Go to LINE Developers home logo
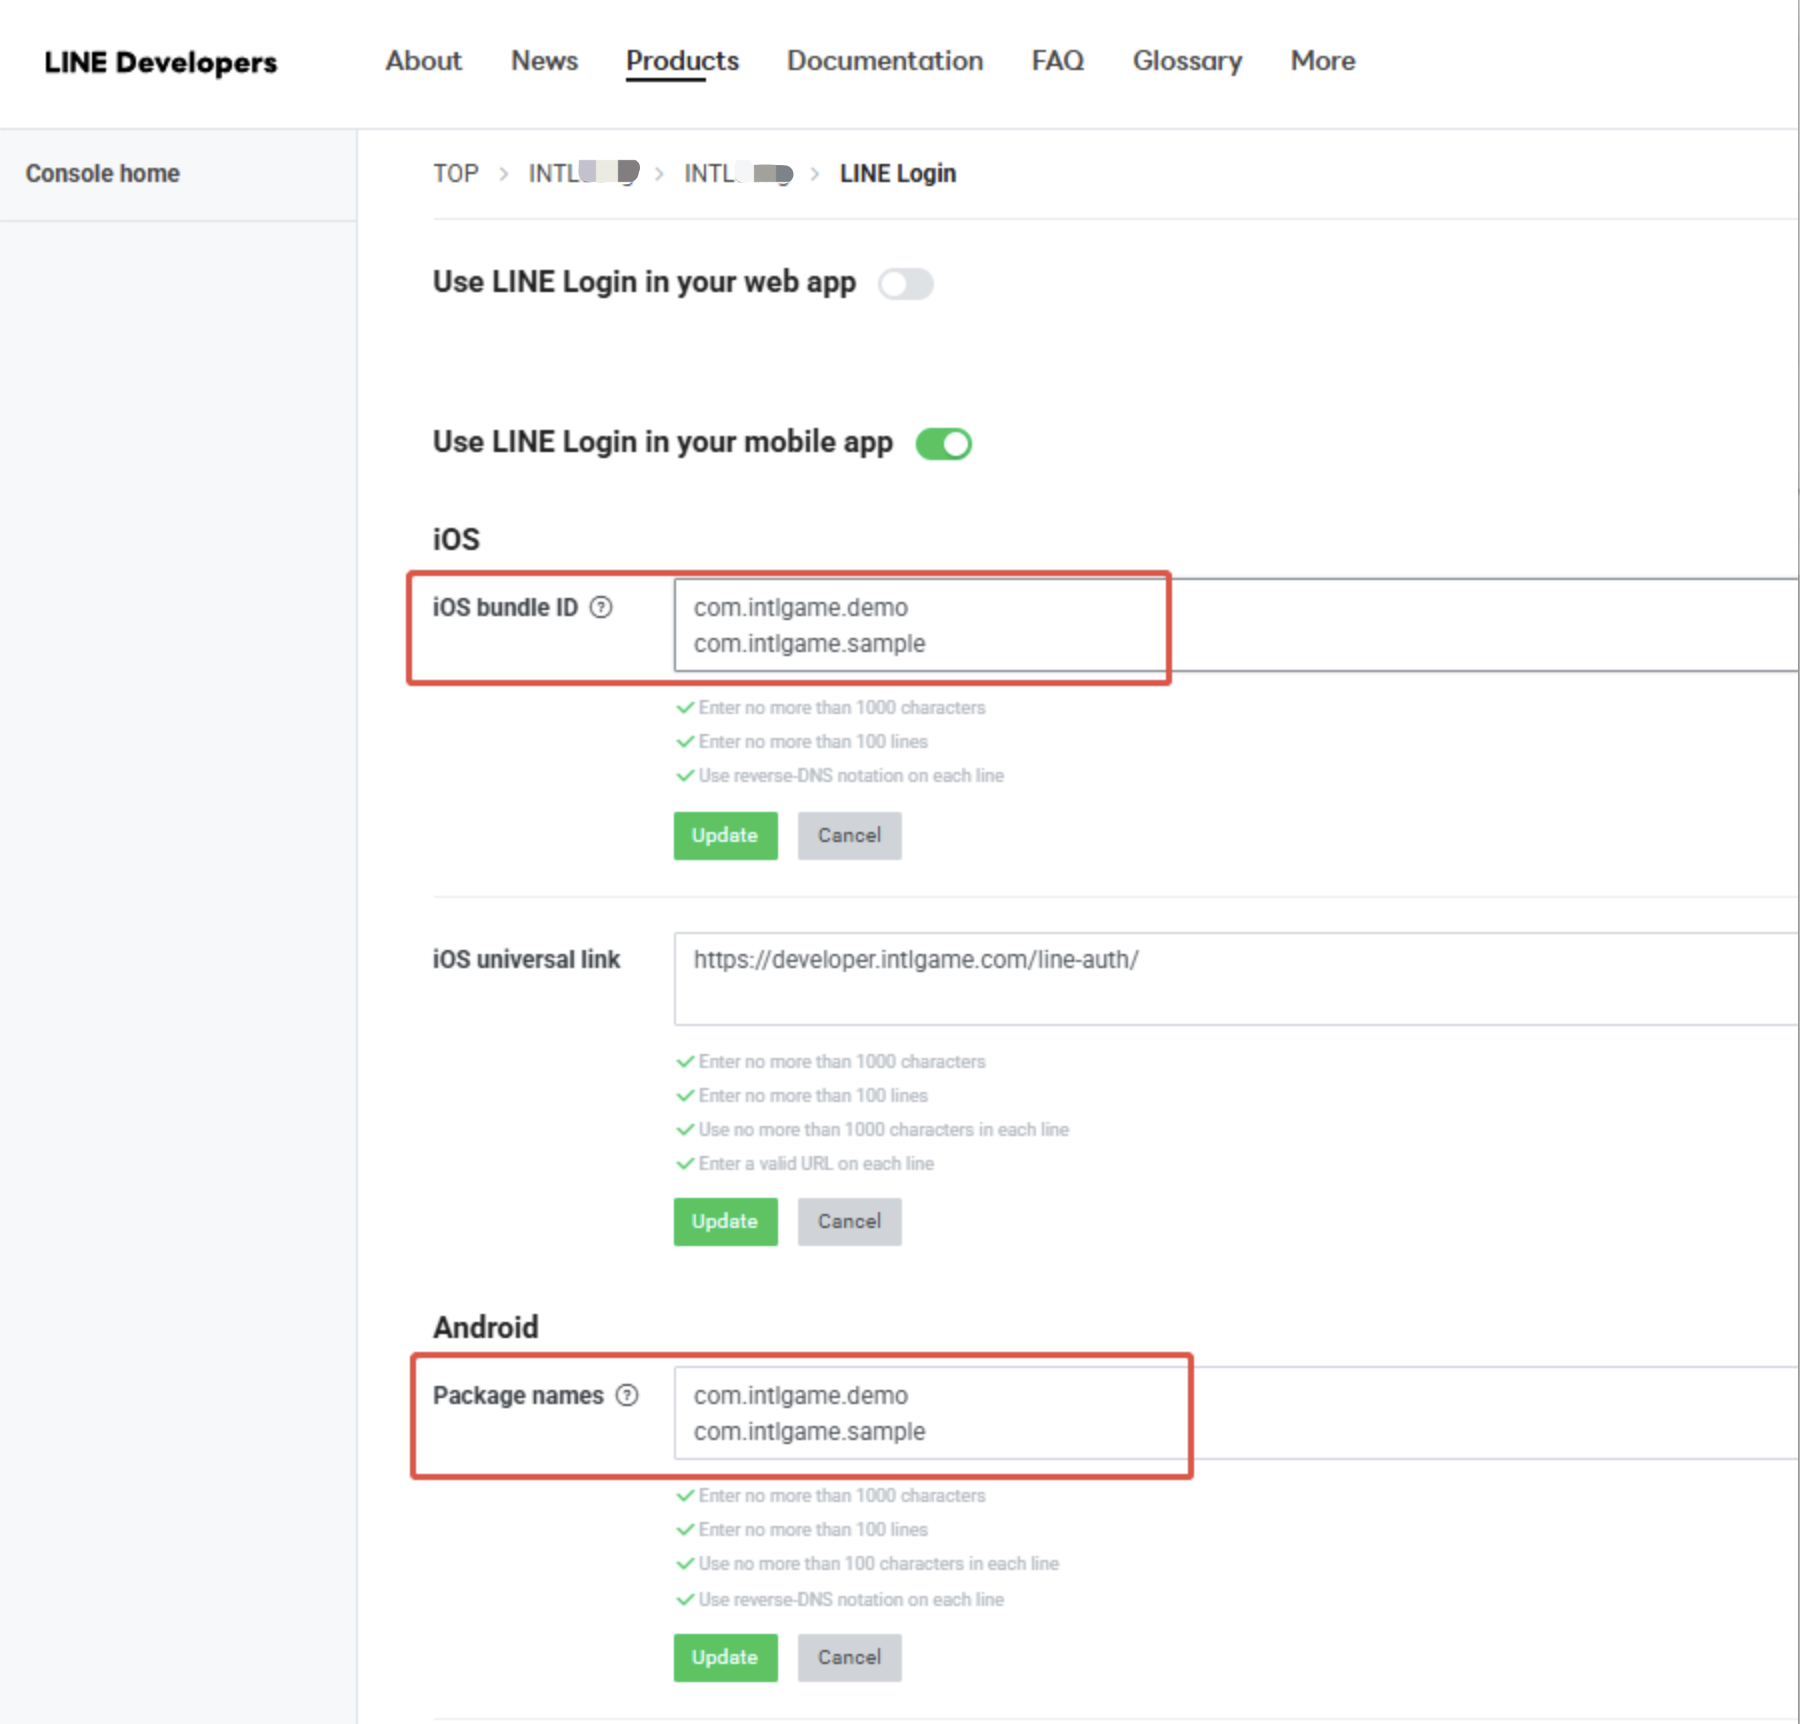 (161, 62)
